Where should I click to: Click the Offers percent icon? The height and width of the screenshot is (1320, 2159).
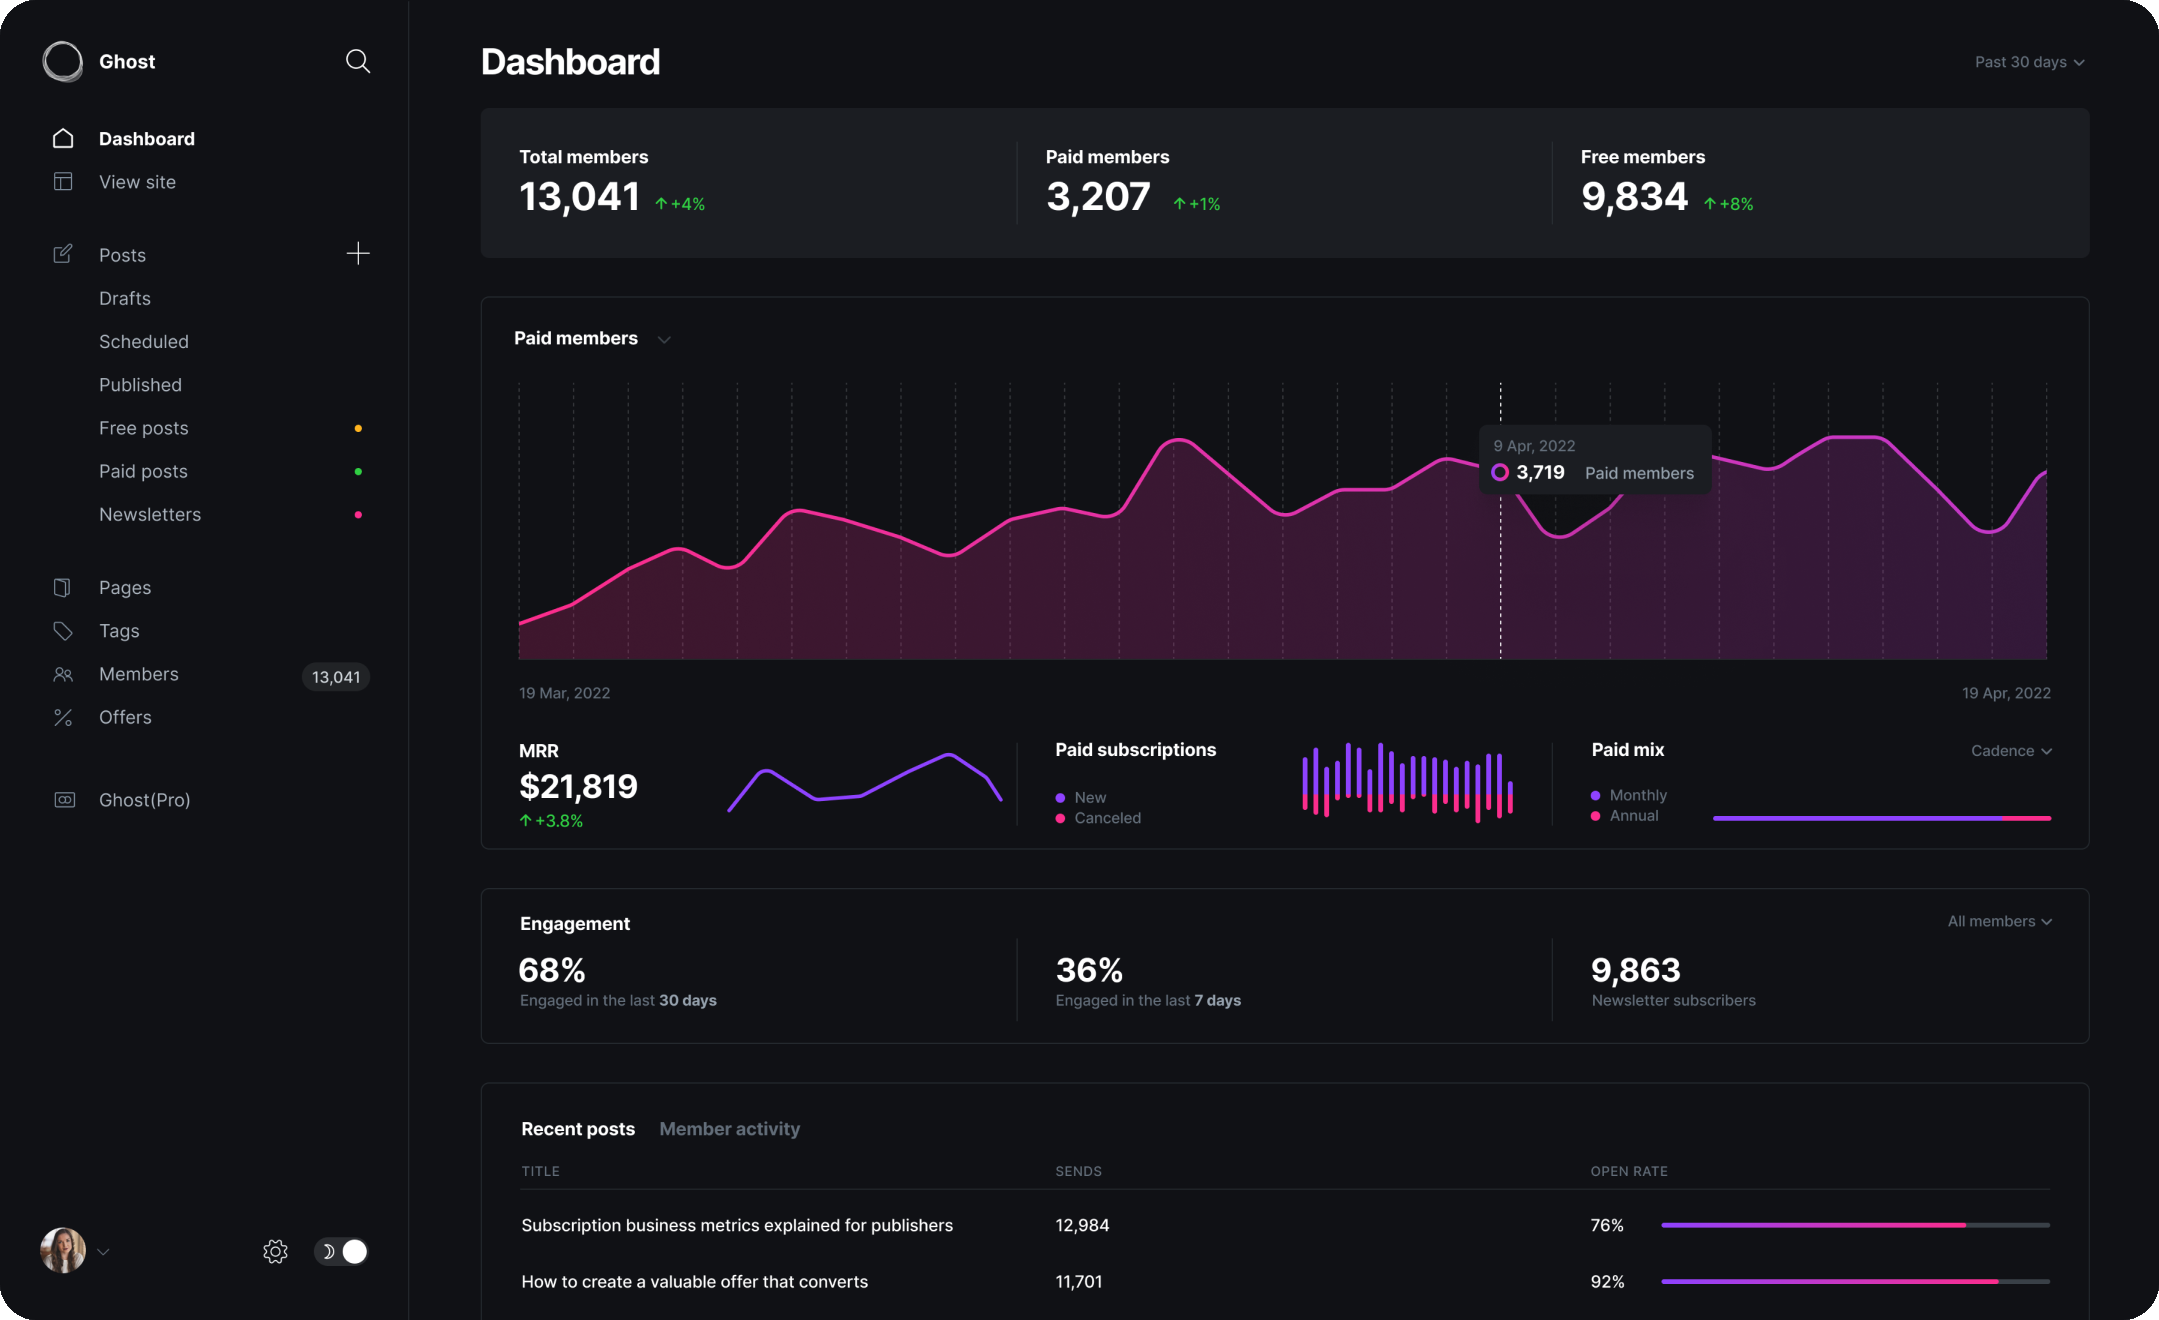tap(63, 718)
